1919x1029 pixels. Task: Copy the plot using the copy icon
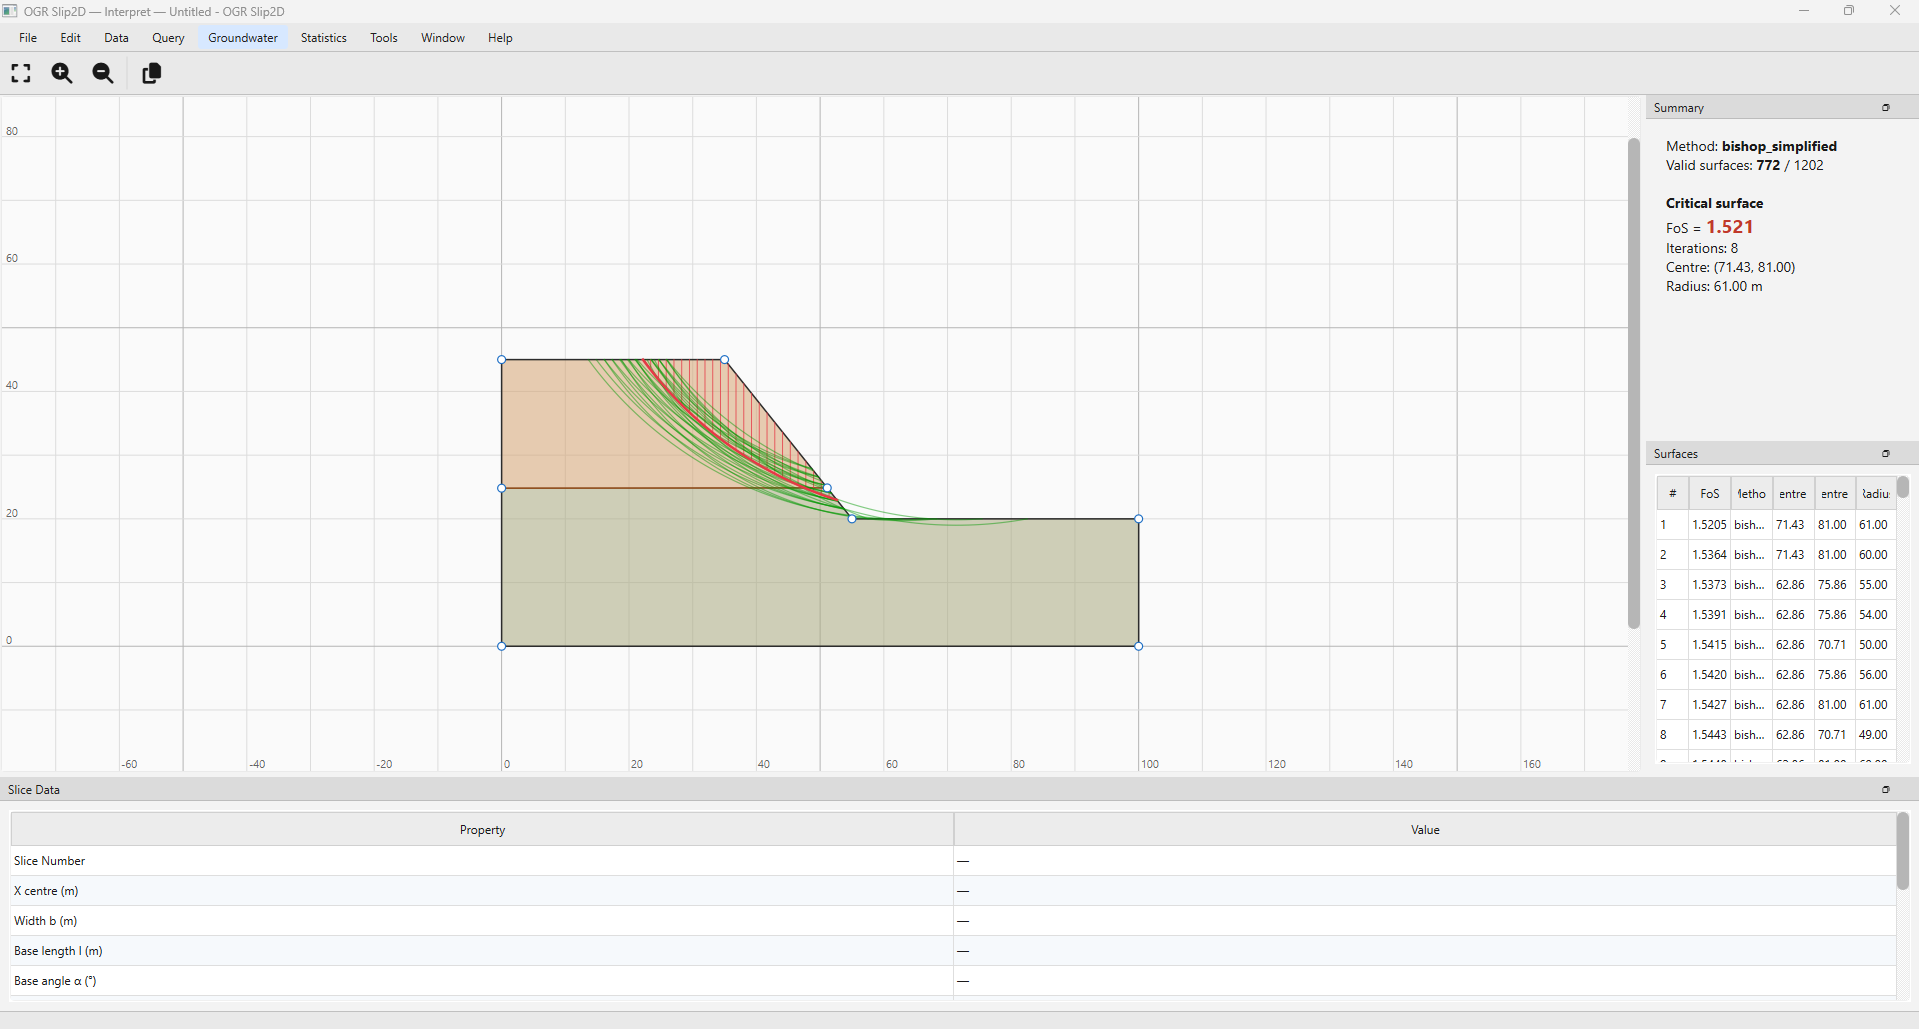click(151, 73)
